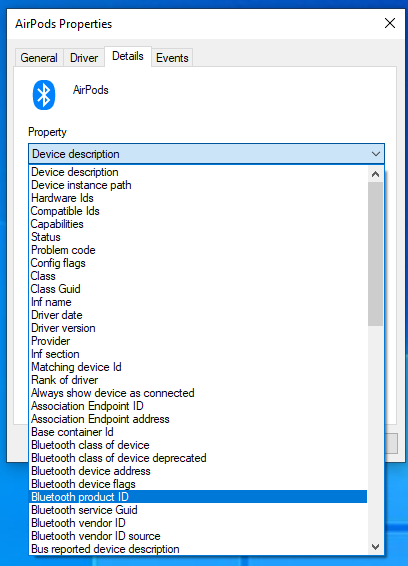This screenshot has height=566, width=408.
Task: Click the scrollbar down arrow in list
Action: 376,547
